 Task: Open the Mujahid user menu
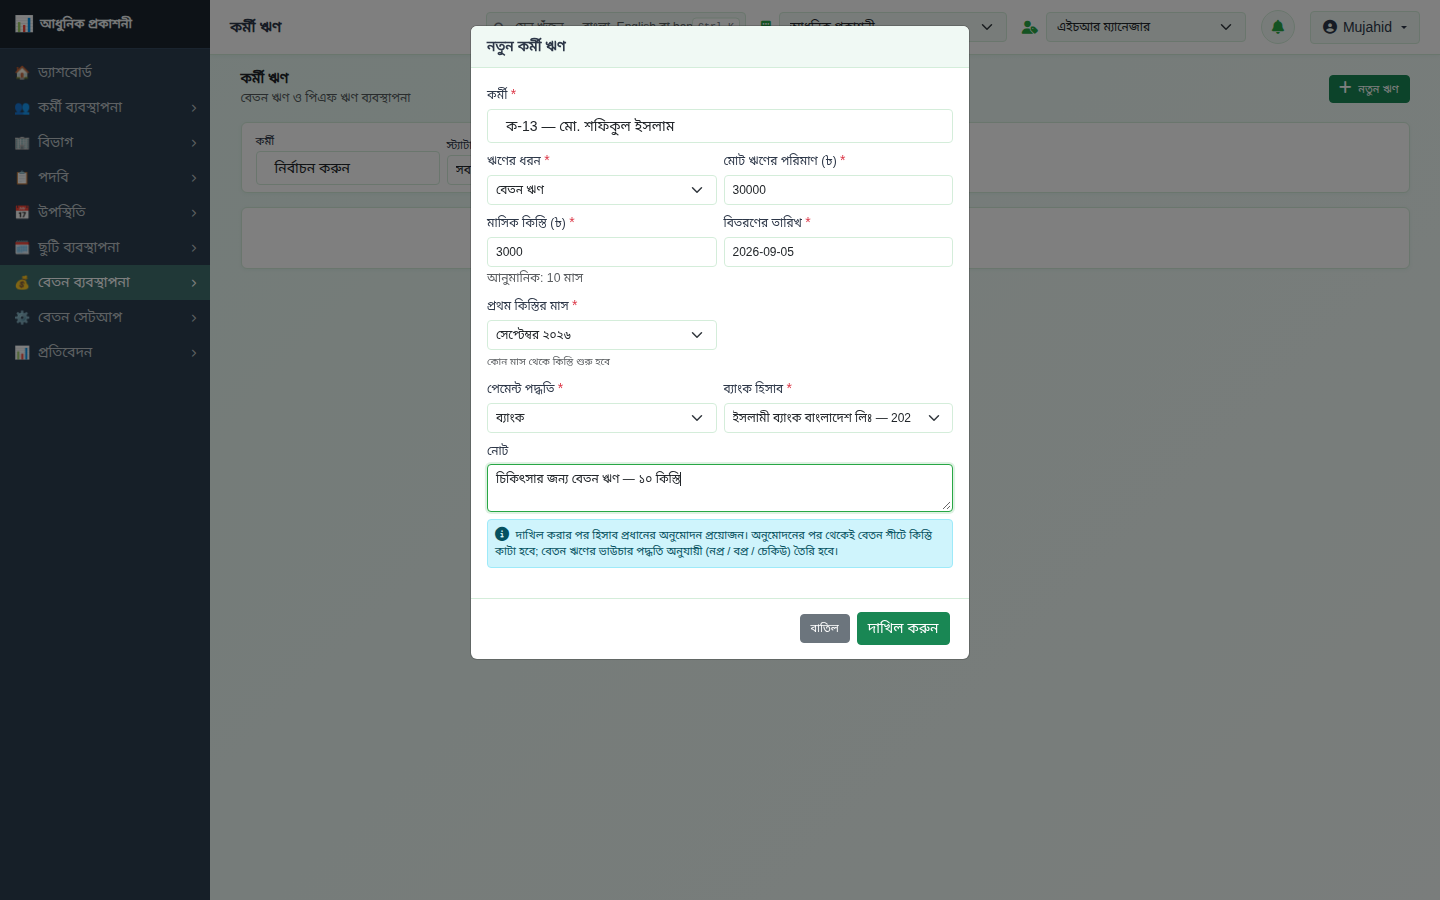[1365, 27]
